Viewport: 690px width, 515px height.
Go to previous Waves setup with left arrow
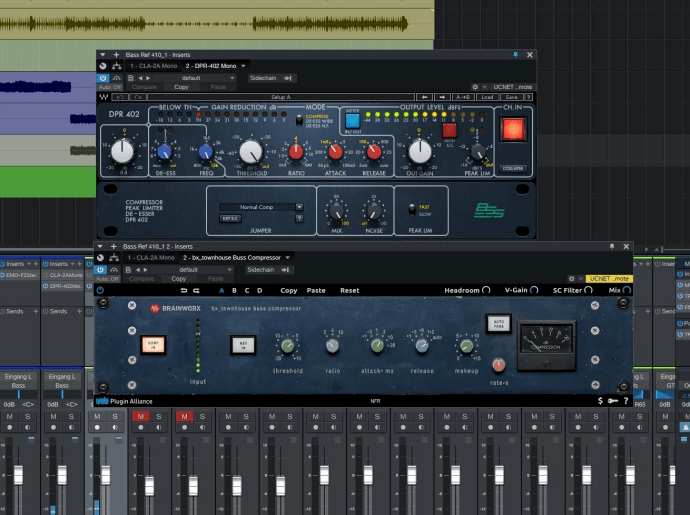[424, 97]
